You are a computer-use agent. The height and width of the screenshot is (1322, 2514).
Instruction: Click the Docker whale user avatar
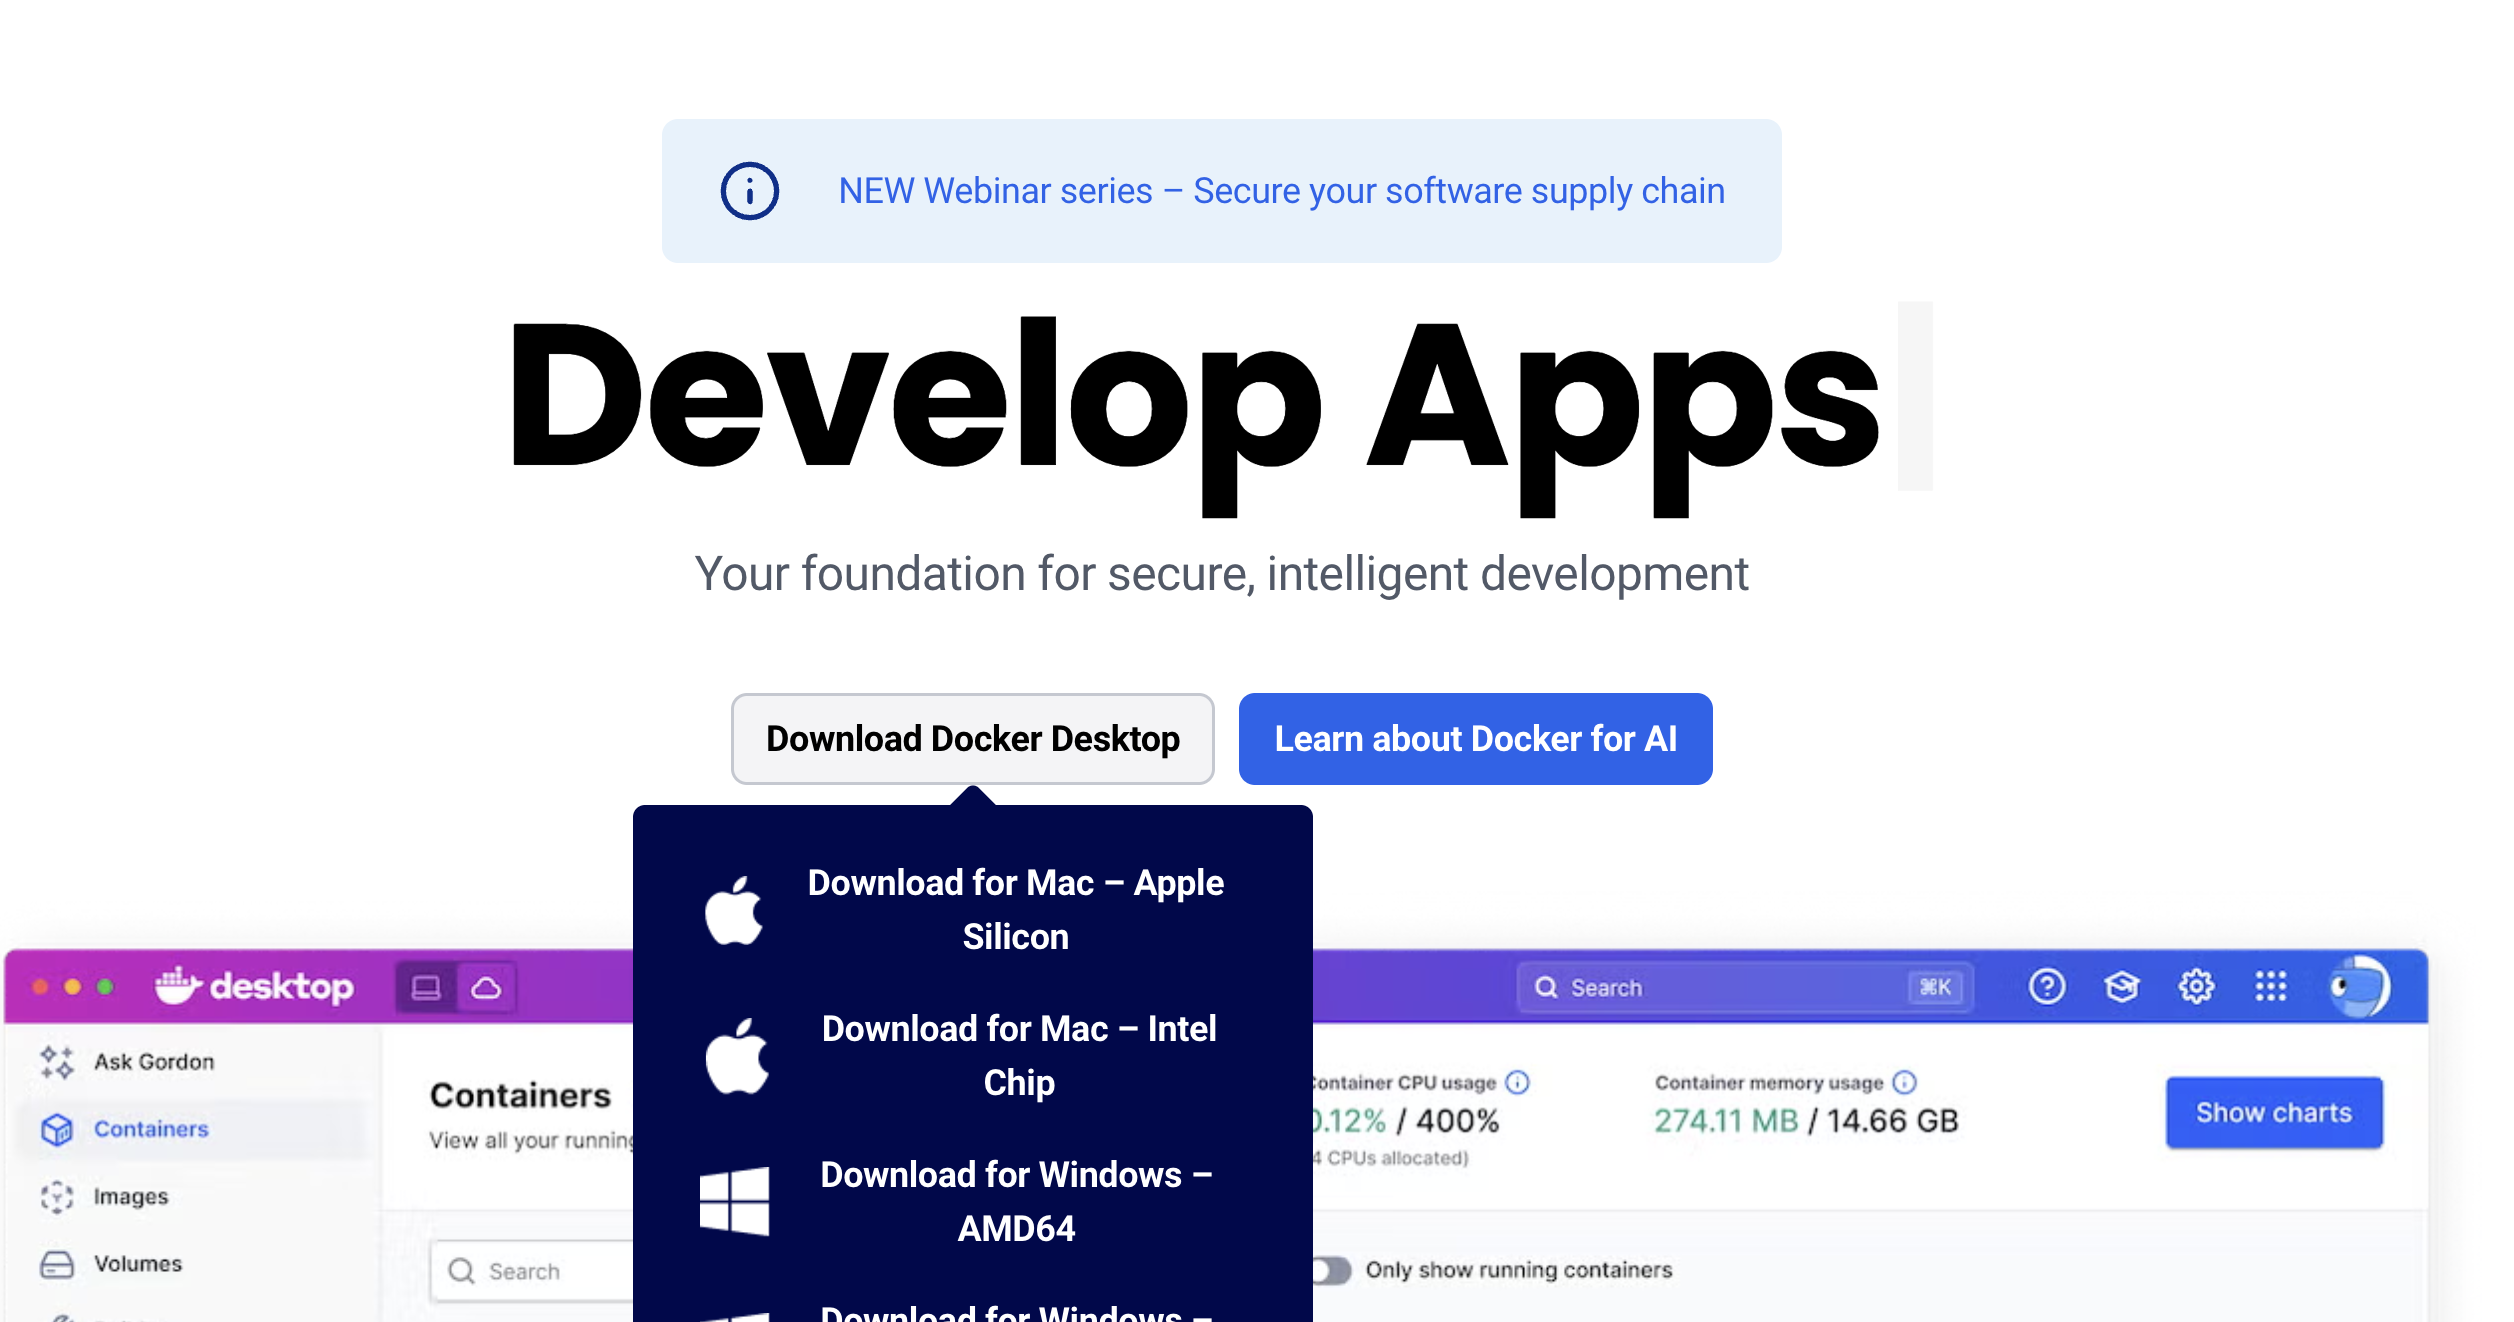coord(2358,987)
